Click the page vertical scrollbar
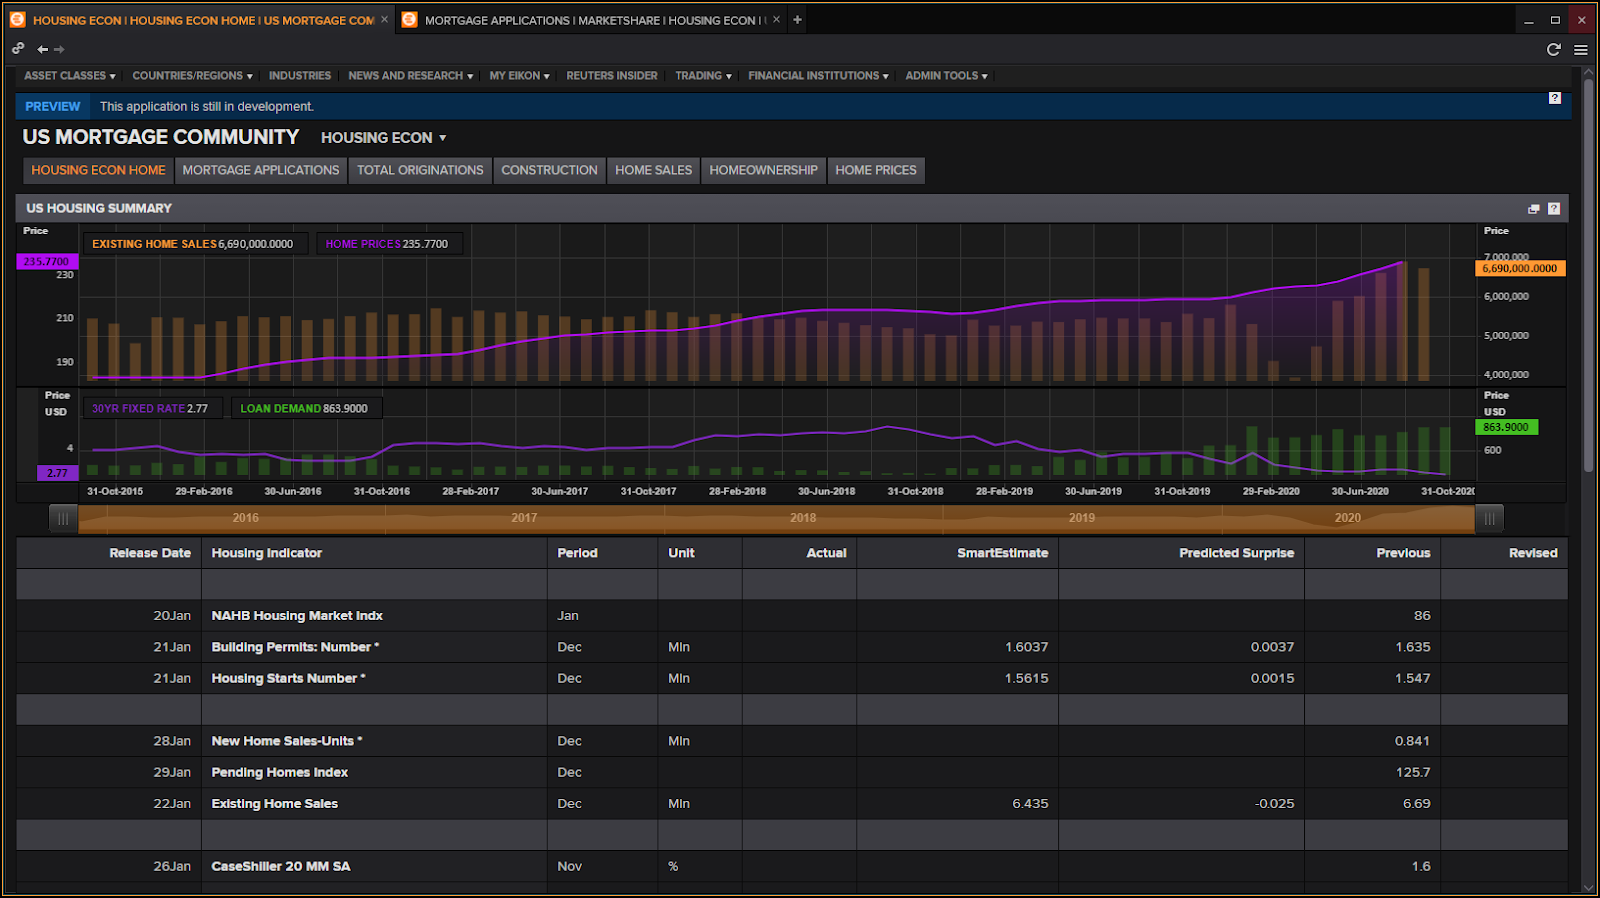The width and height of the screenshot is (1600, 898). (x=1588, y=275)
